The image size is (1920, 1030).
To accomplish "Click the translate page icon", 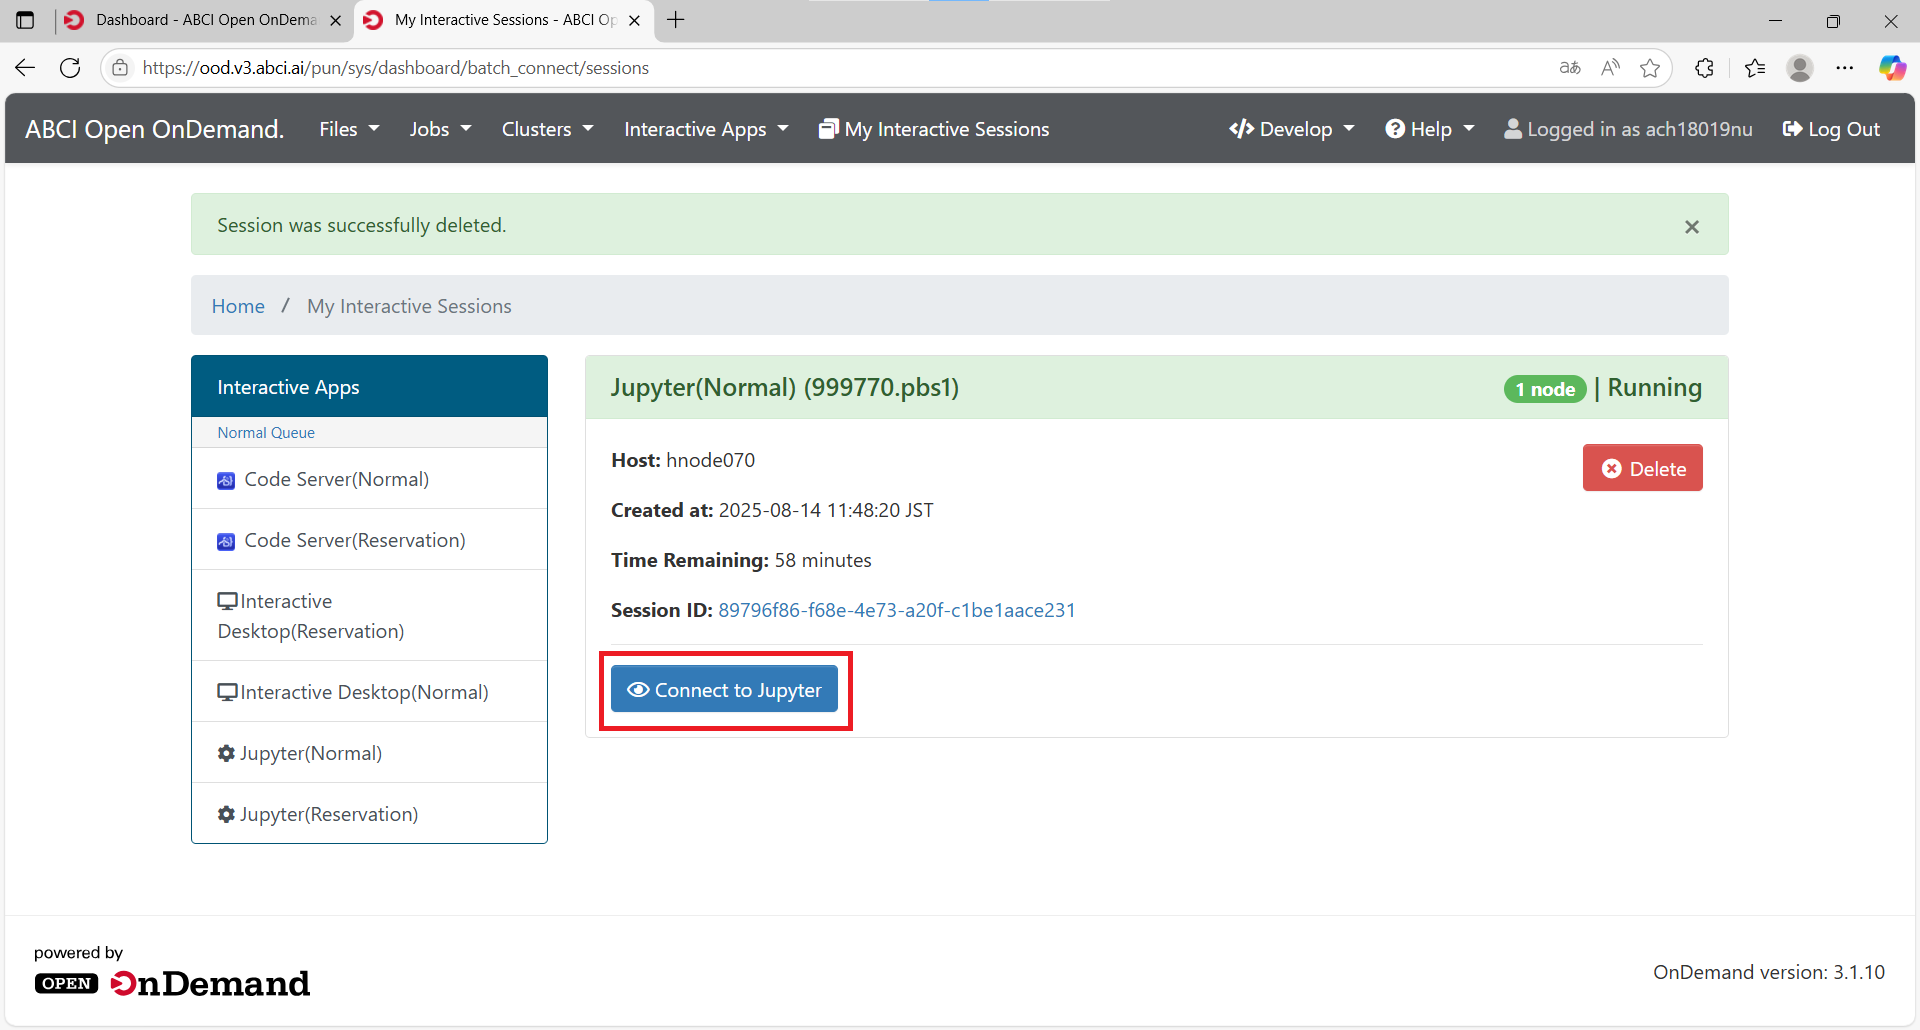I will (1570, 68).
